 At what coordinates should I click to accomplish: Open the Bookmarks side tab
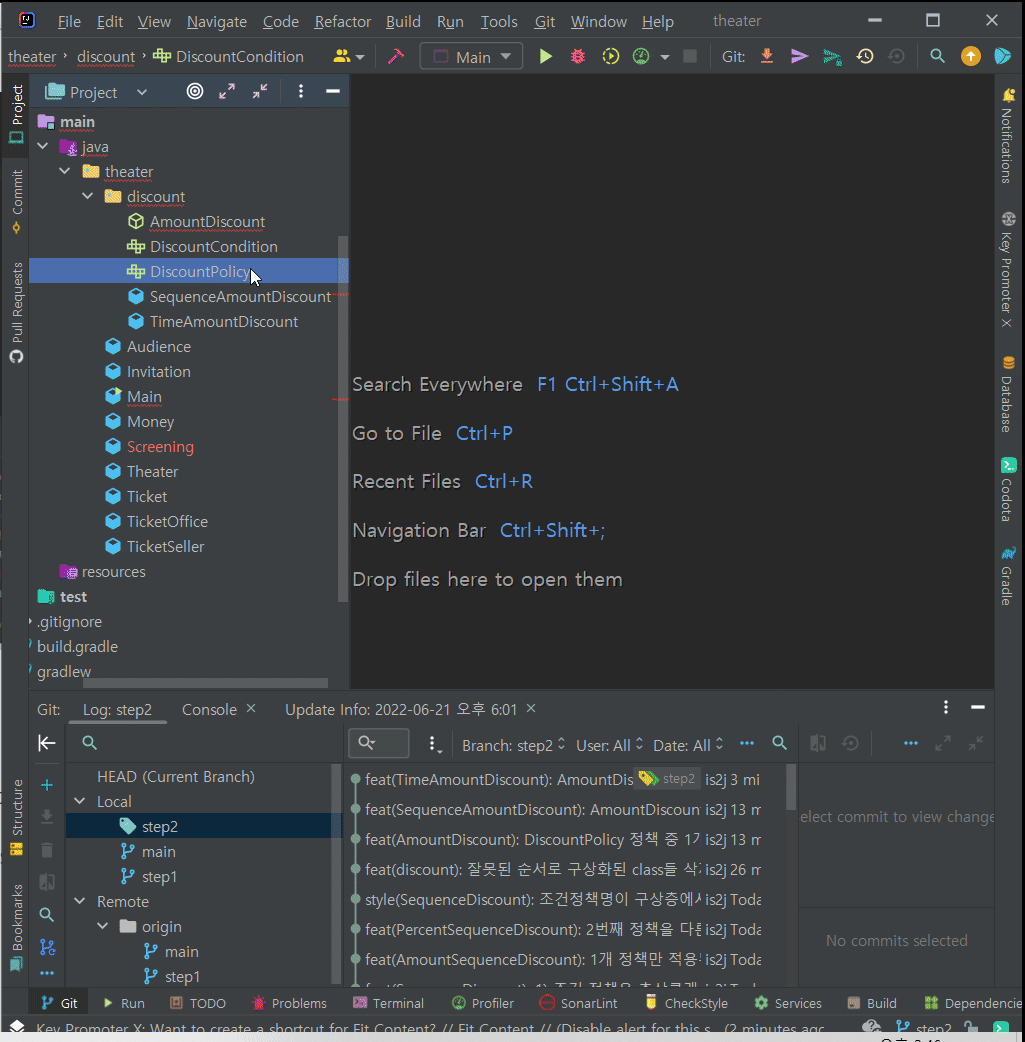coord(17,926)
